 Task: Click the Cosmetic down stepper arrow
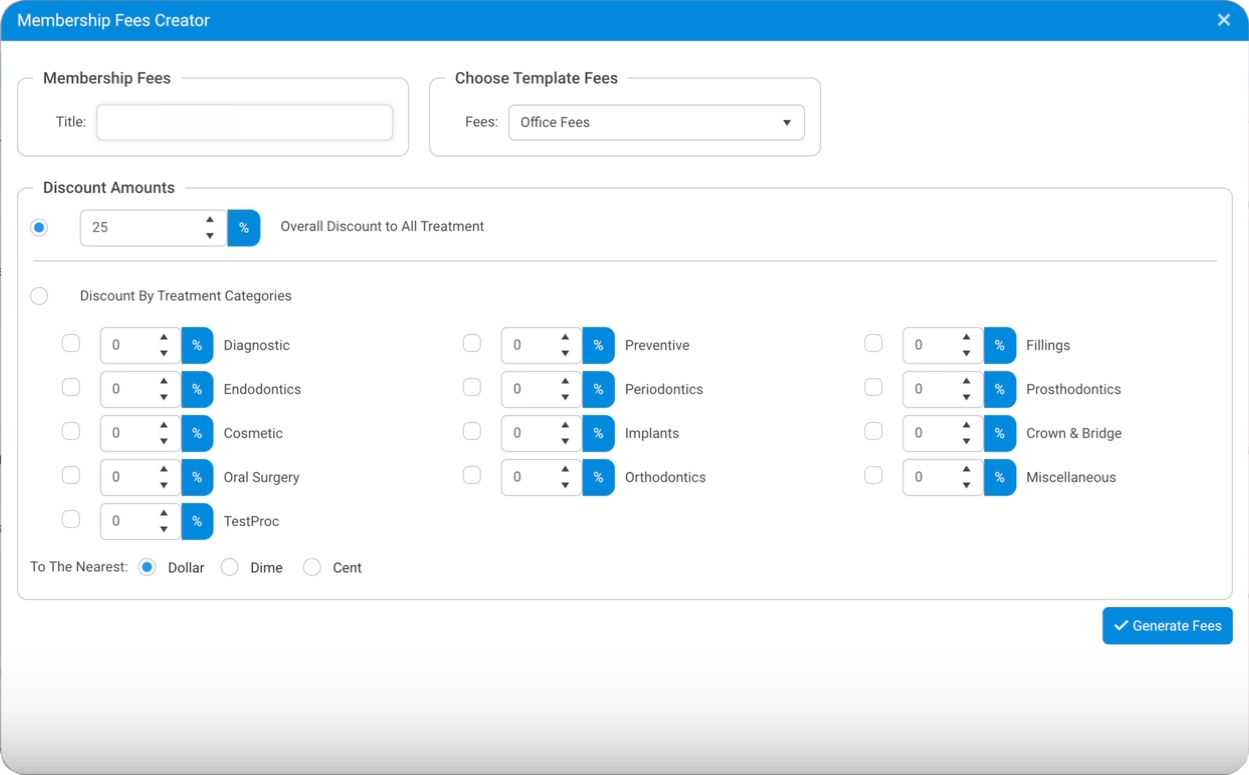point(164,439)
